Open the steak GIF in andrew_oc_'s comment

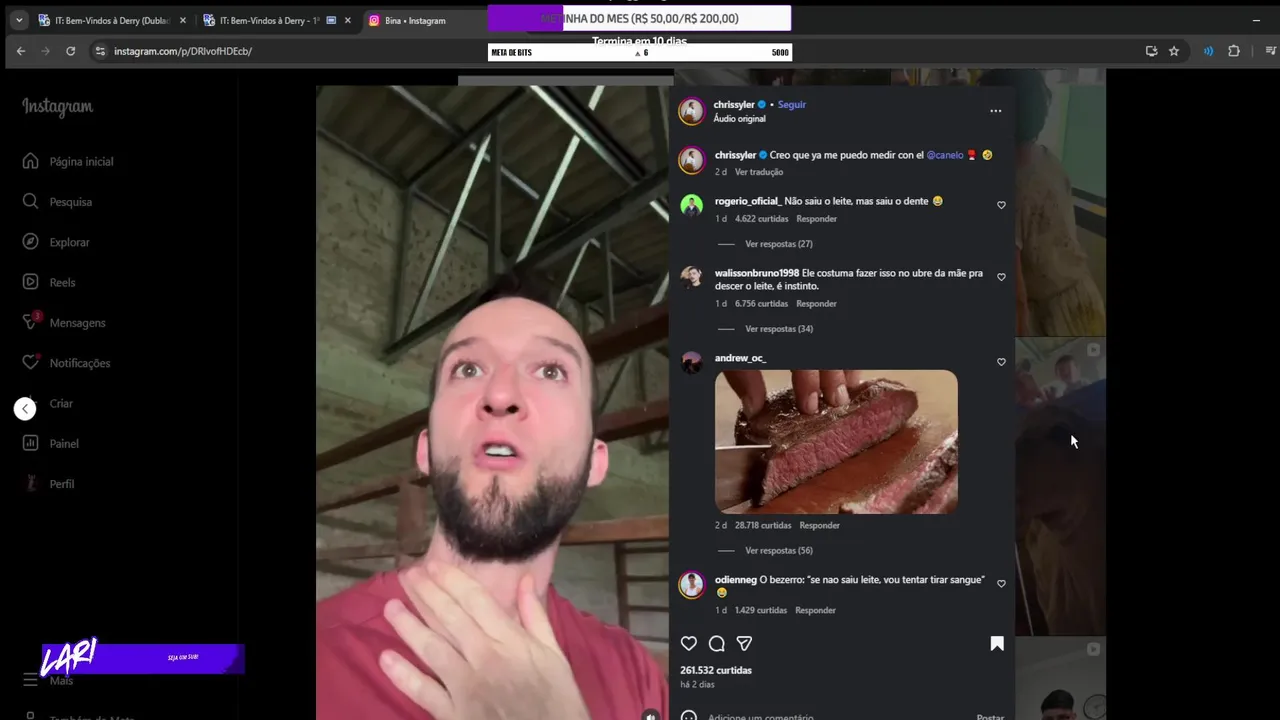836,442
